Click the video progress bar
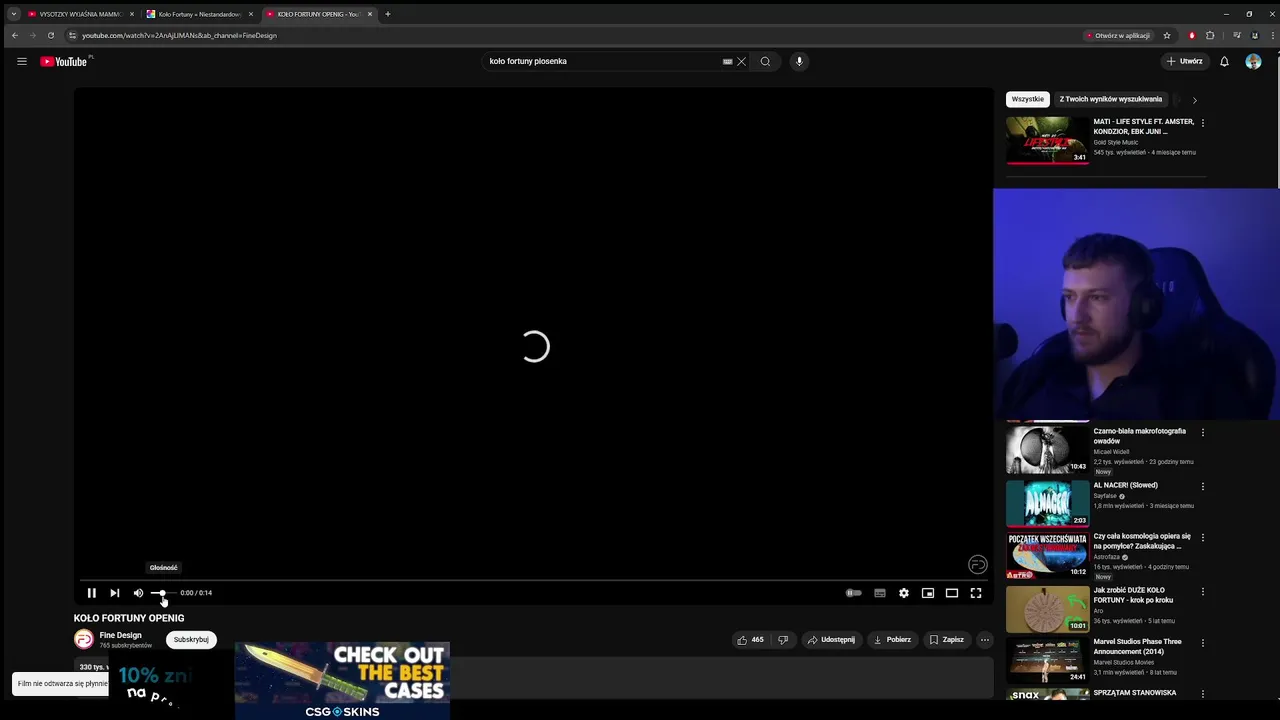1280x720 pixels. (x=534, y=580)
